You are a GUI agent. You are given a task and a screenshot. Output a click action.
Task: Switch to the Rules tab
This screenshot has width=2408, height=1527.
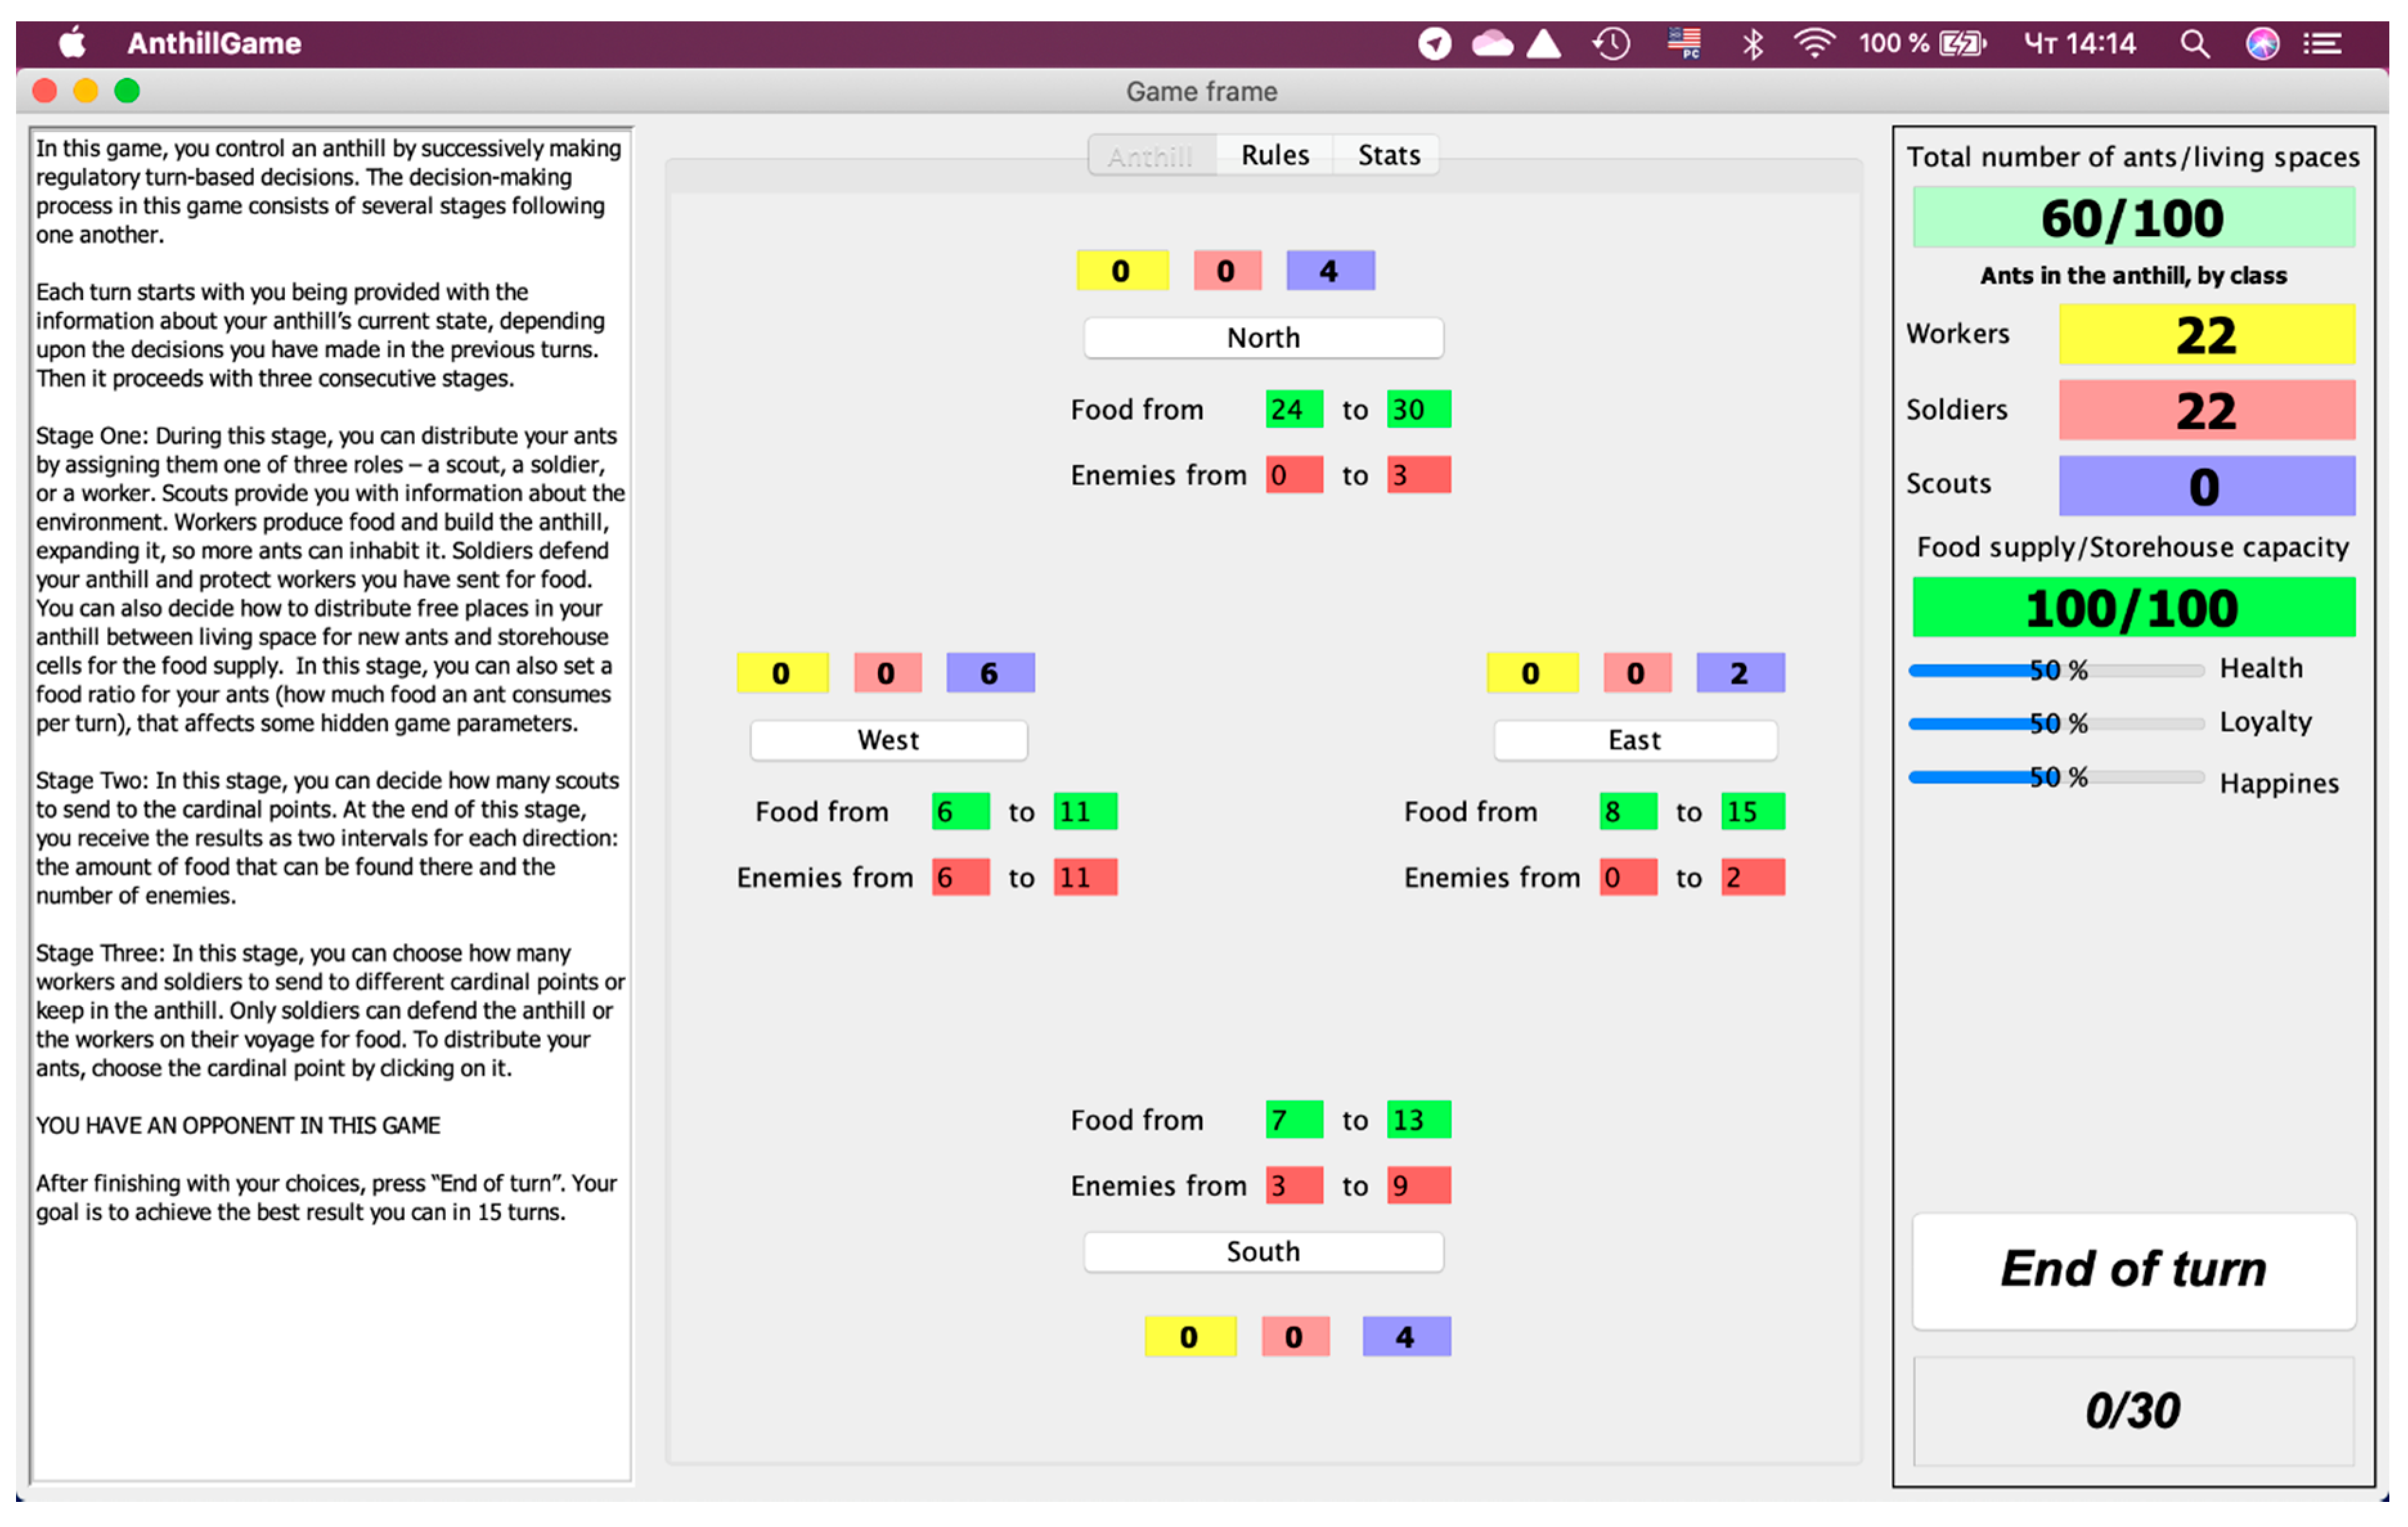(x=1274, y=155)
